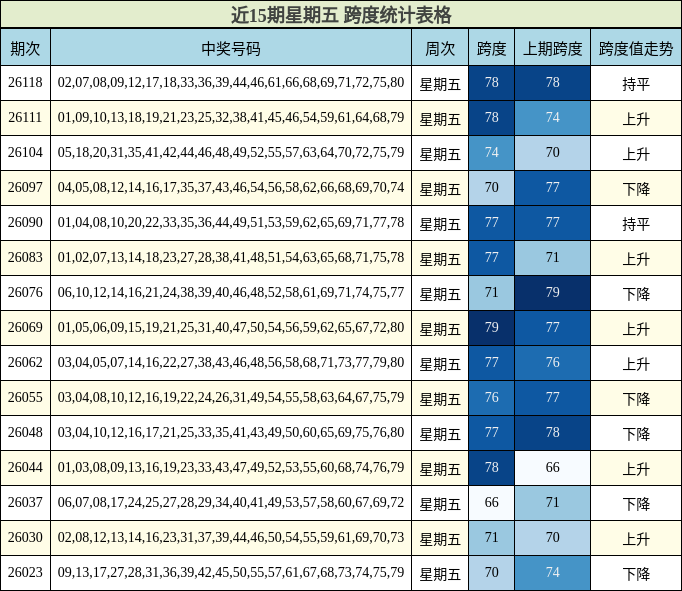Screen dimensions: 682x591
Task: Click the 周次 column header
Action: [440, 48]
